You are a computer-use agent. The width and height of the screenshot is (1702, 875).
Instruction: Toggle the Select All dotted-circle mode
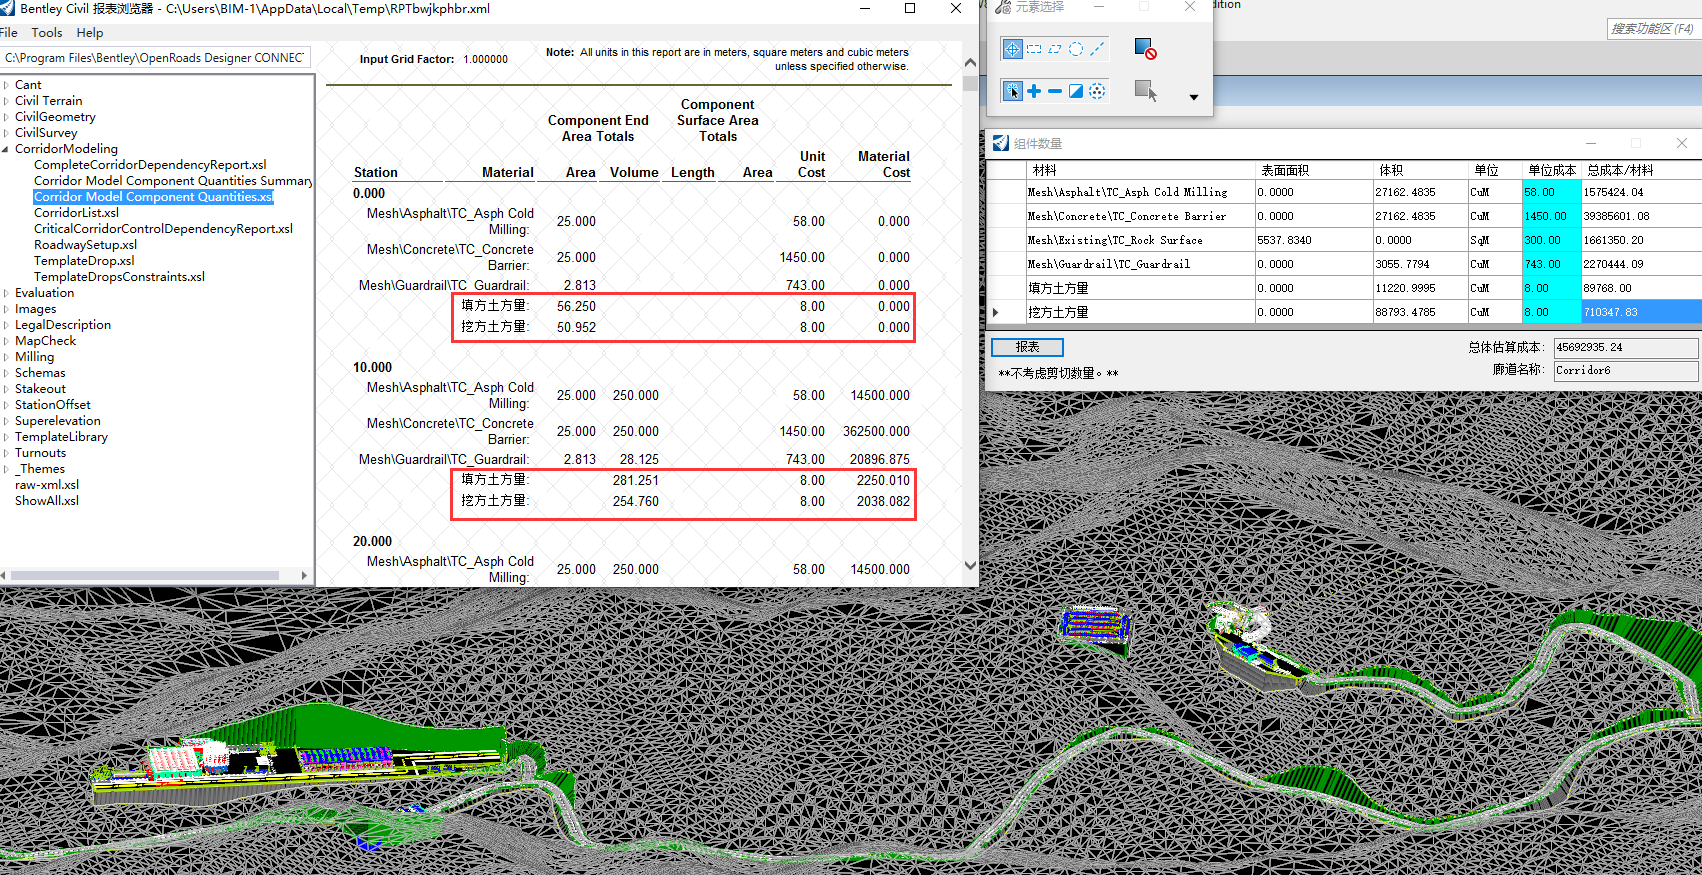coord(1097,91)
